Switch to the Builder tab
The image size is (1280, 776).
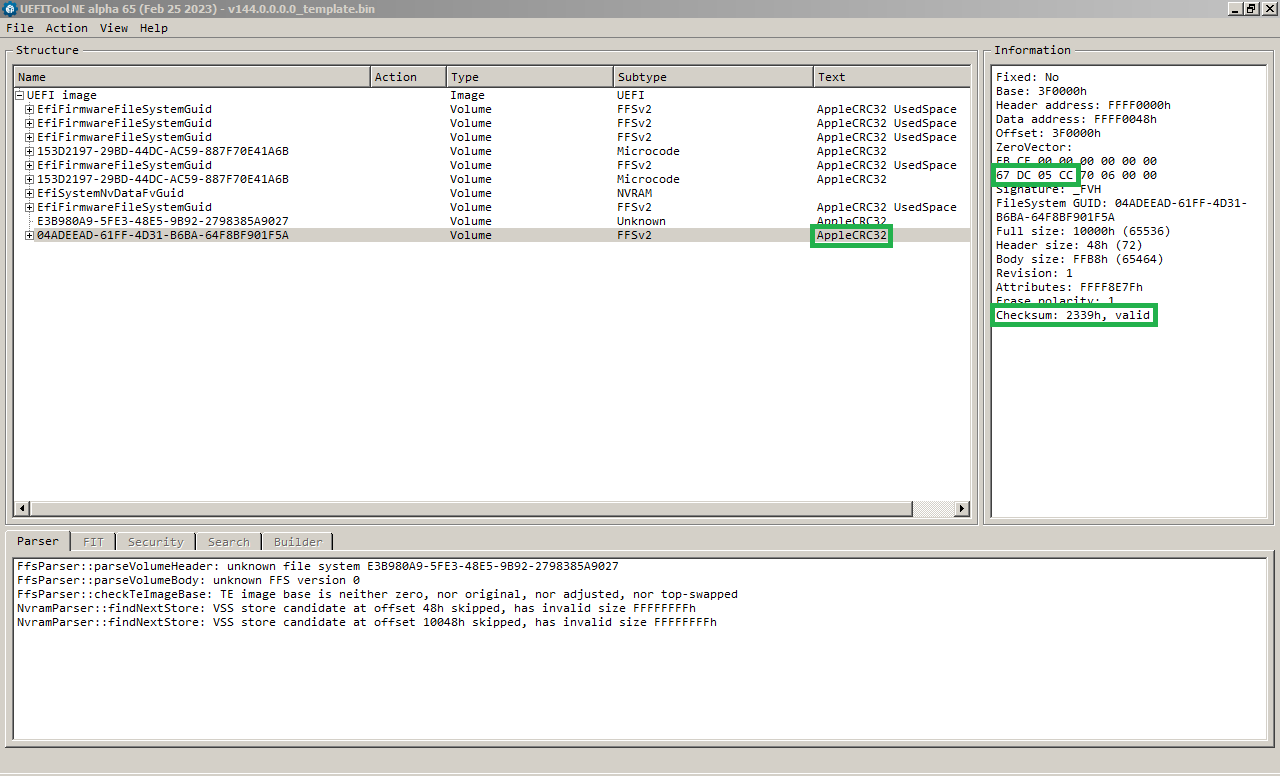click(298, 542)
